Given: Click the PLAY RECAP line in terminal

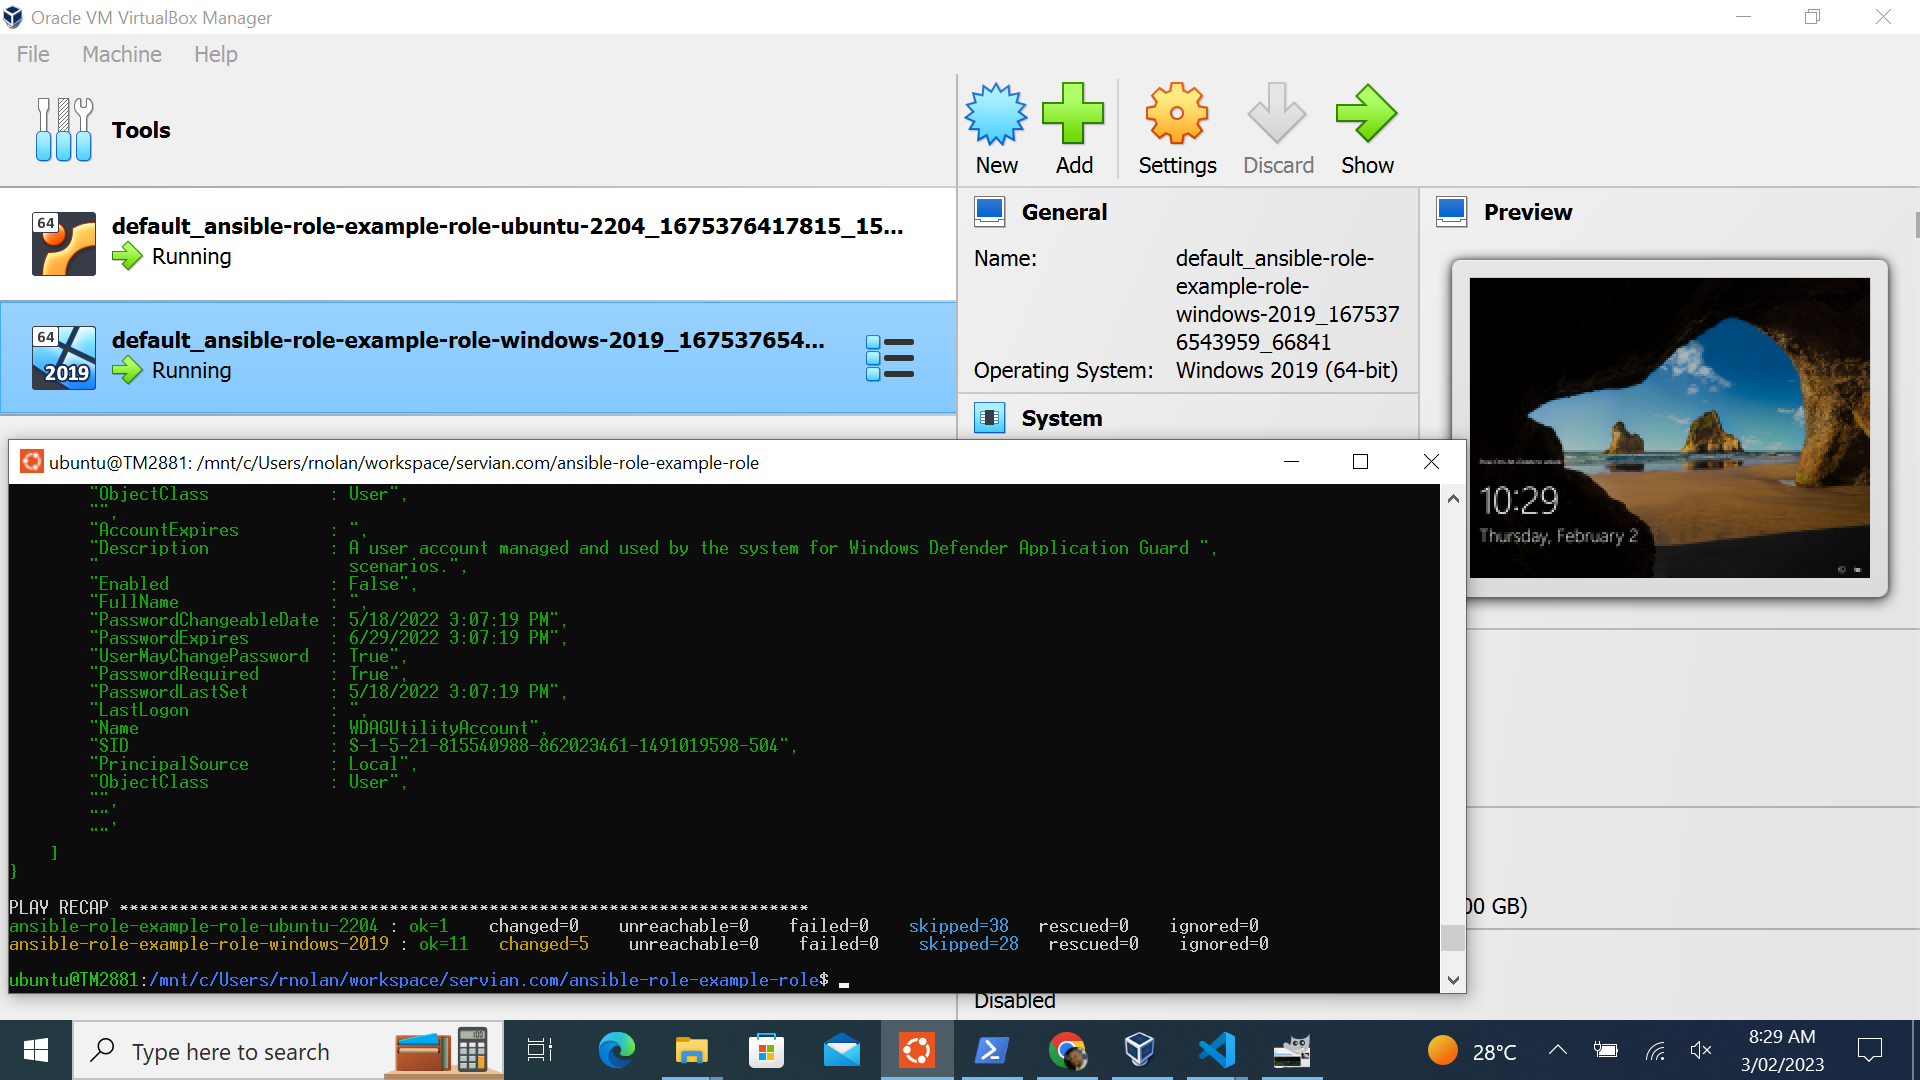Looking at the screenshot, I should point(408,908).
